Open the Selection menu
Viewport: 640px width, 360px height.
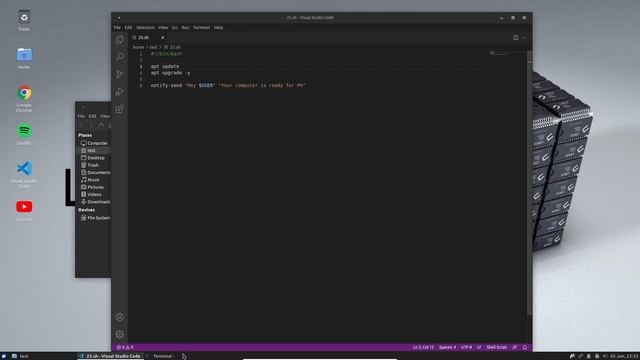click(x=145, y=27)
